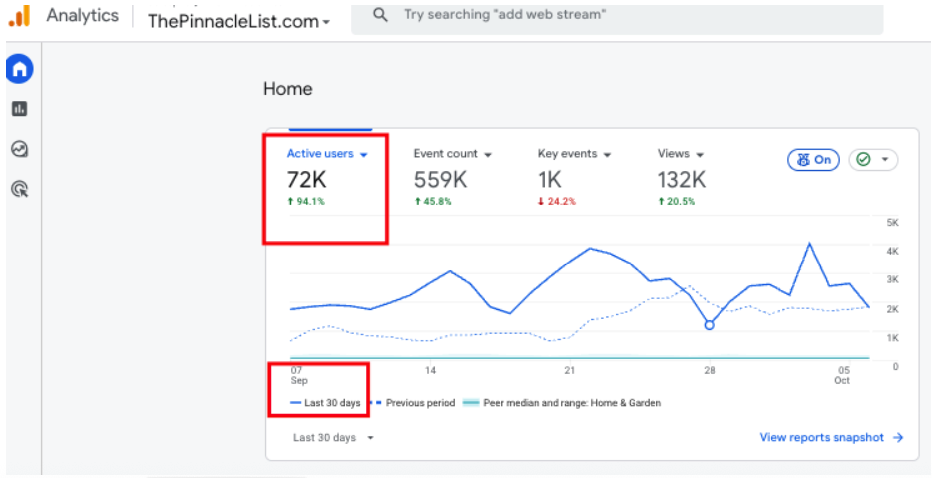Toggle the benchmarking On switch
The width and height of the screenshot is (932, 478).
point(813,160)
